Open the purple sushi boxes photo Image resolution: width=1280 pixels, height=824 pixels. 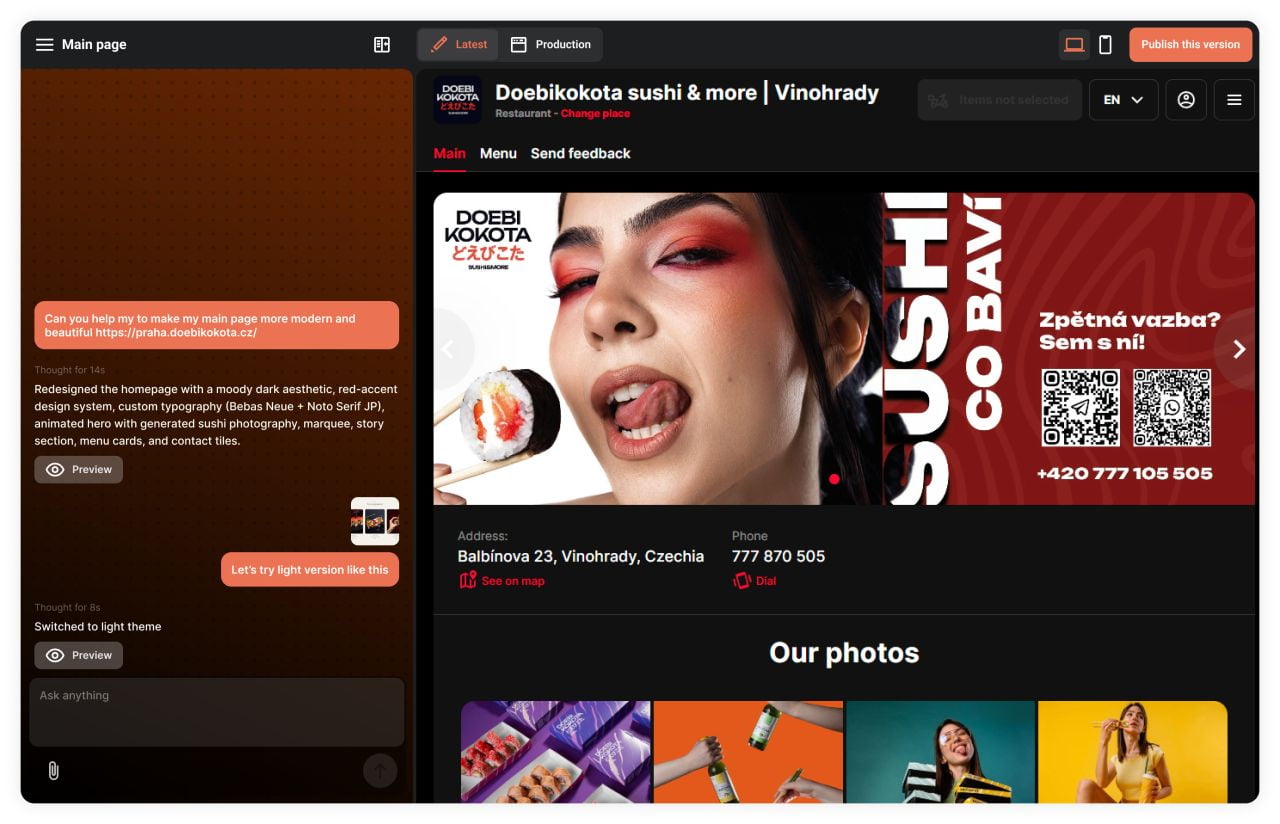[x=556, y=752]
